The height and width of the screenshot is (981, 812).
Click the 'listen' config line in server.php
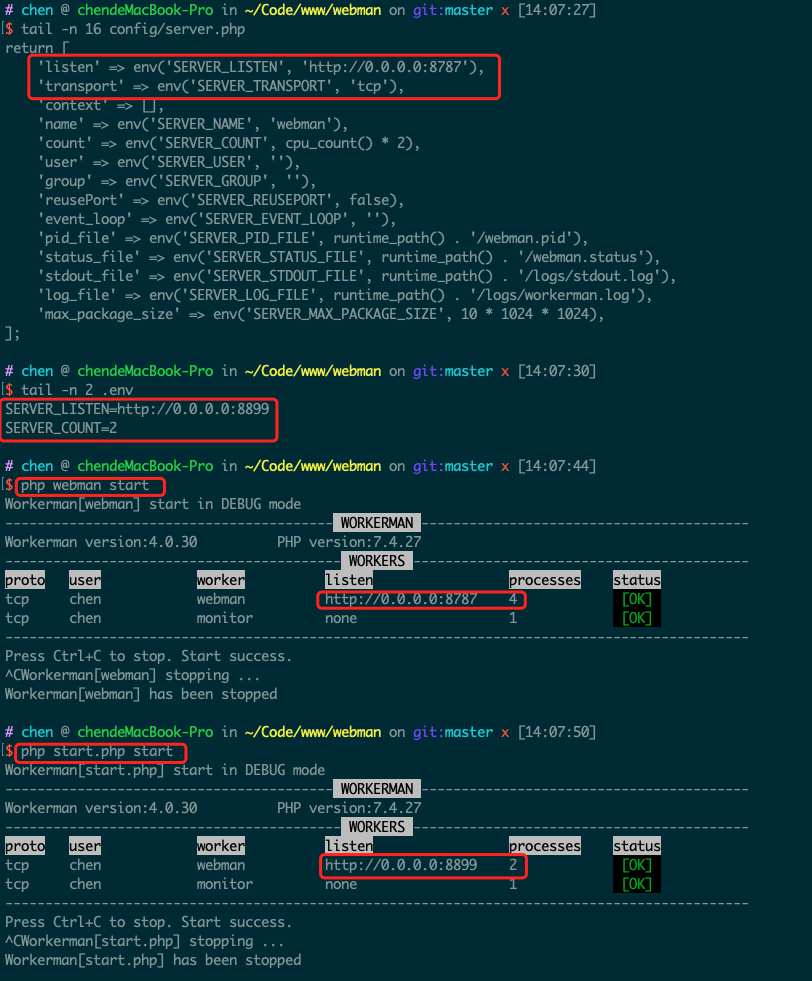(x=261, y=67)
